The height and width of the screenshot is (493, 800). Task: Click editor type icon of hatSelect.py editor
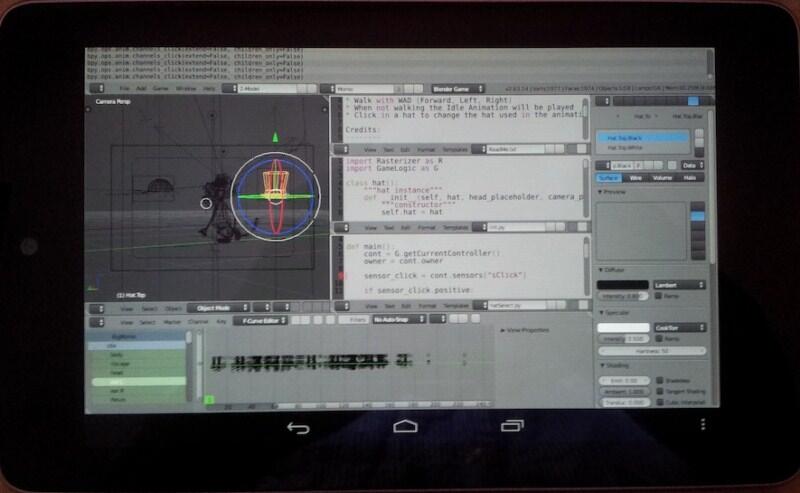341,306
